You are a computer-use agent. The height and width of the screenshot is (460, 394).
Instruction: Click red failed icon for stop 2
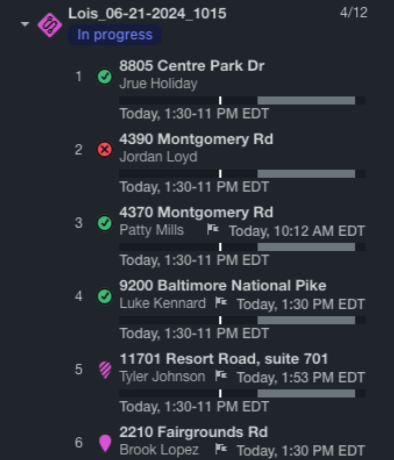point(105,149)
